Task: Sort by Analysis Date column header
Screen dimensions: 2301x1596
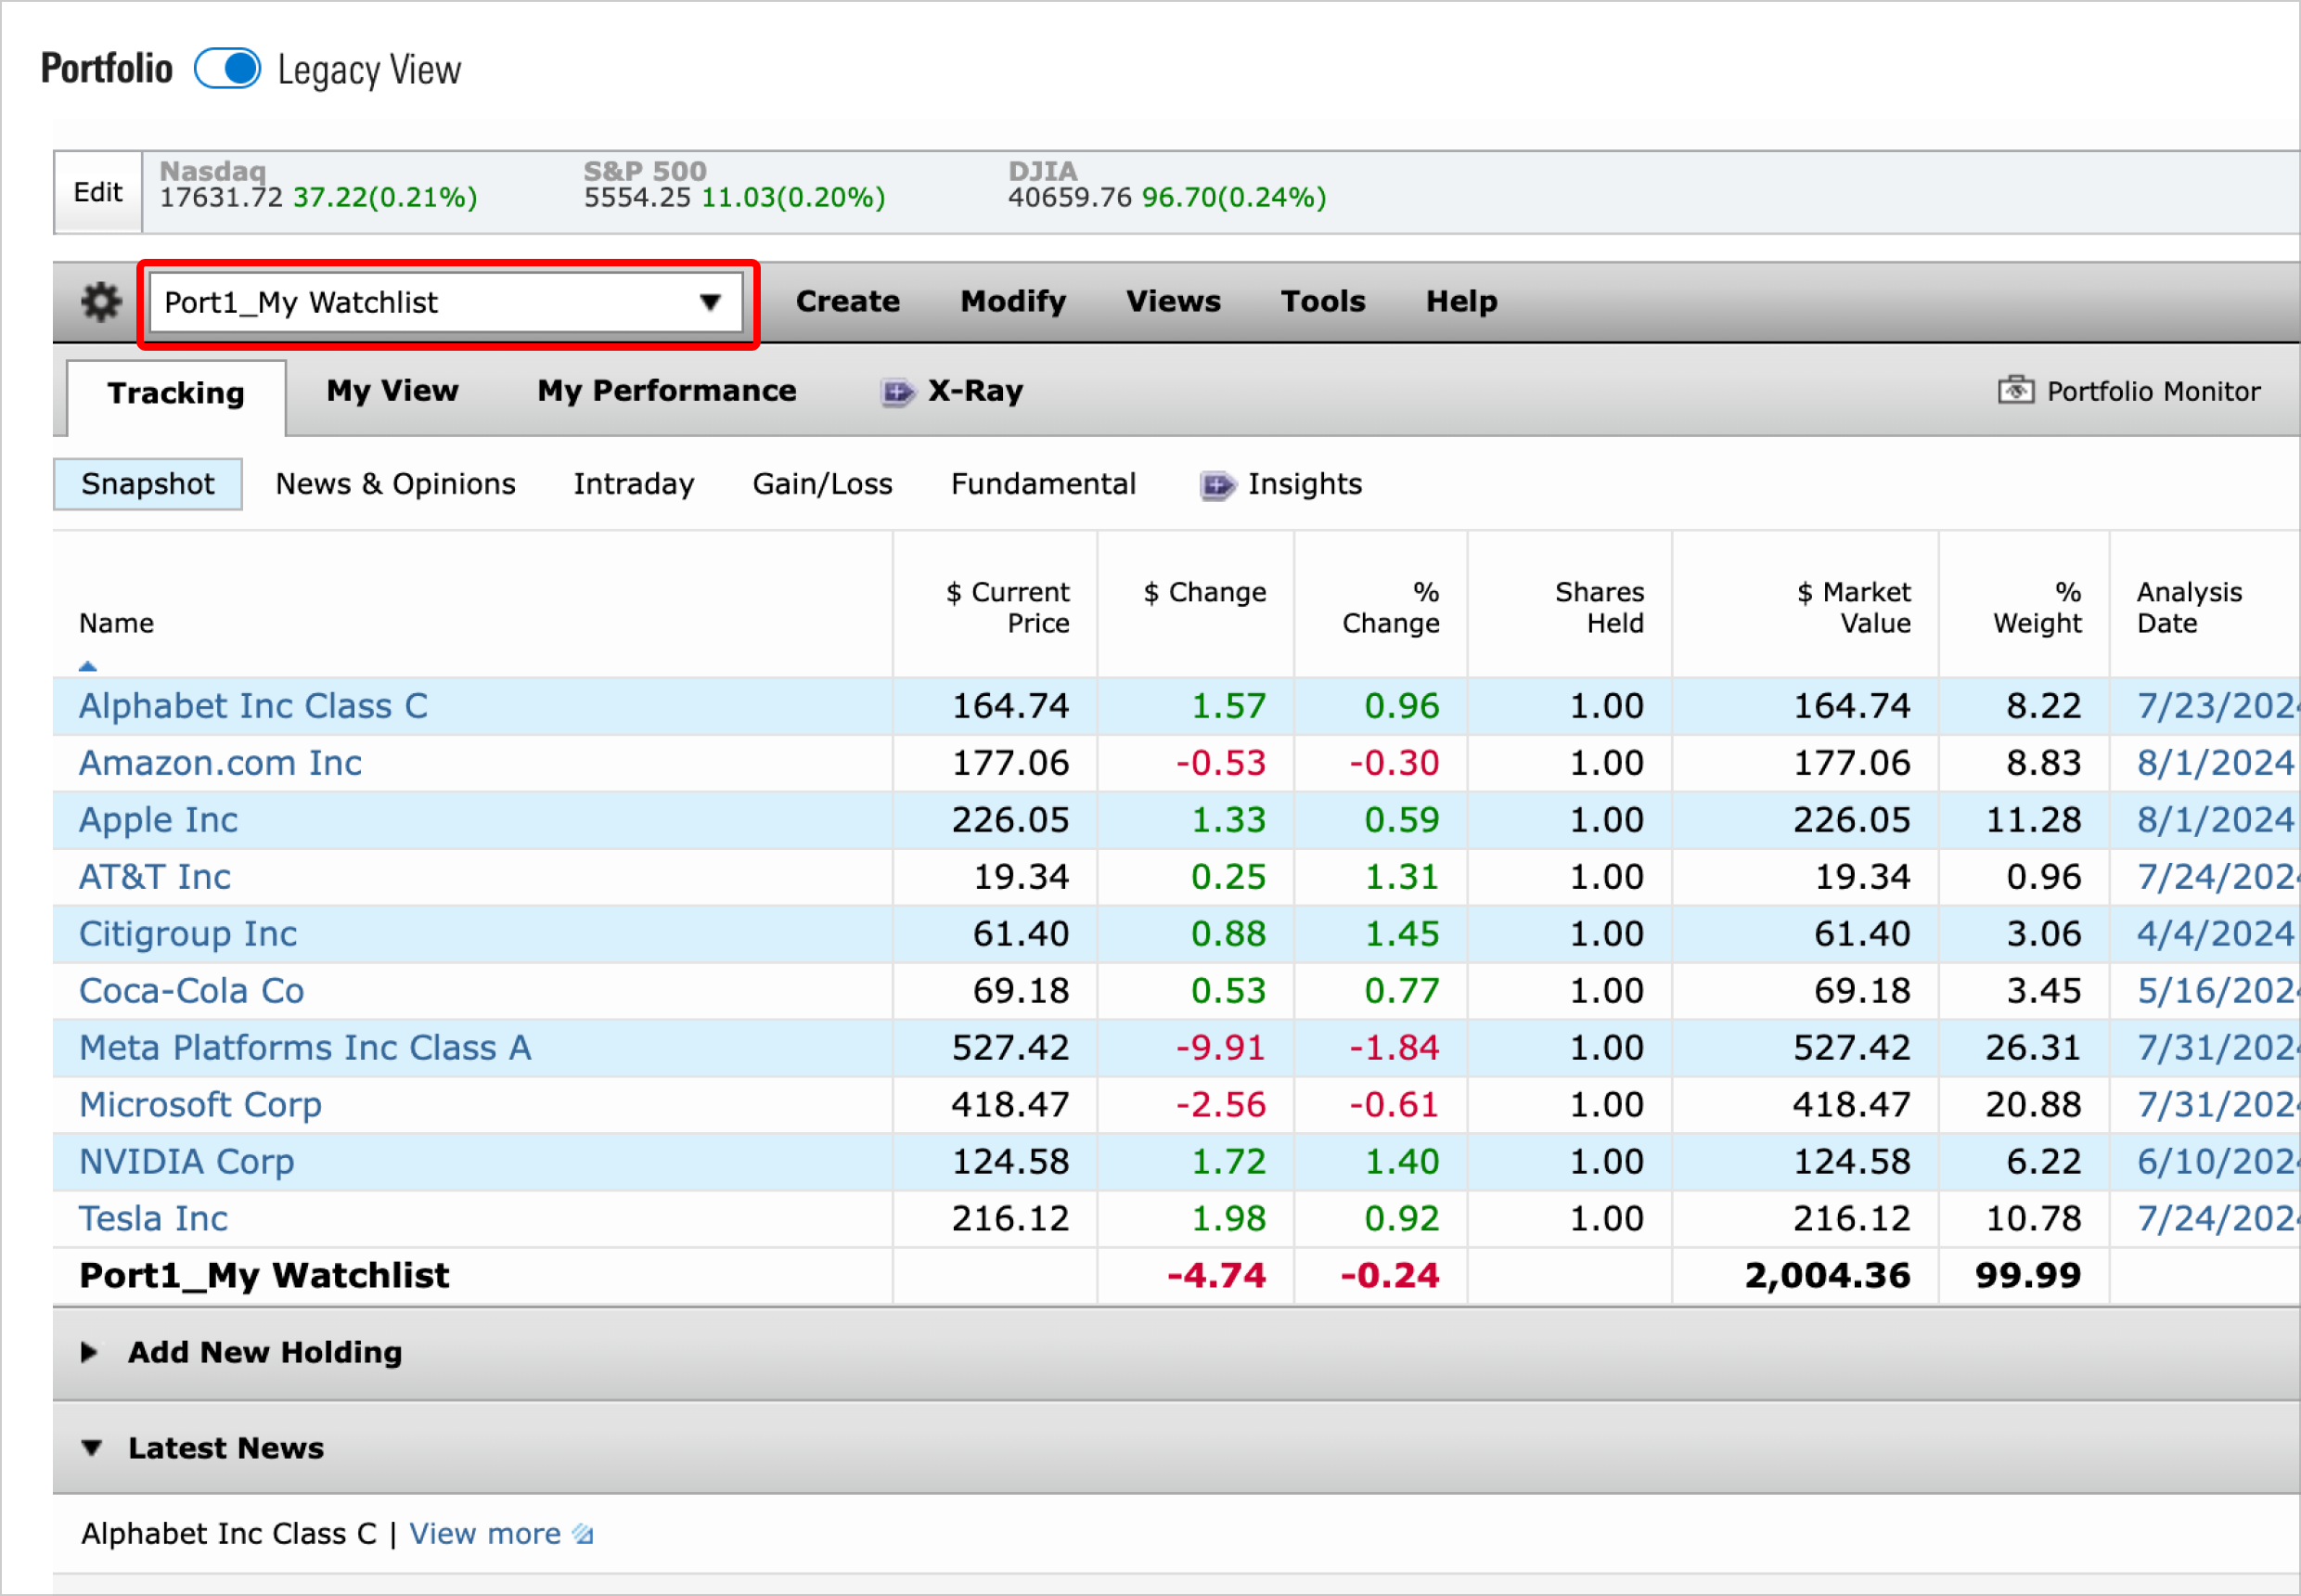Action: (x=2189, y=607)
